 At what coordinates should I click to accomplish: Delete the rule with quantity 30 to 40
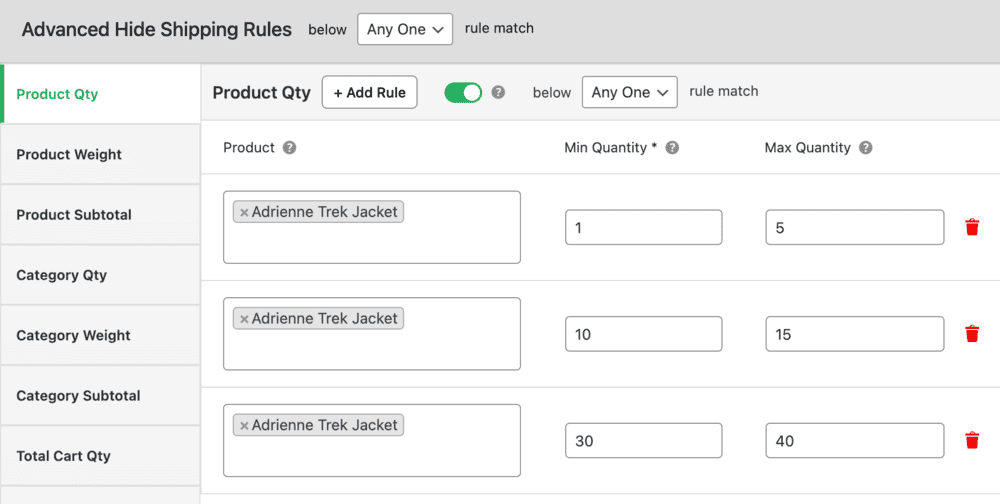pos(972,440)
